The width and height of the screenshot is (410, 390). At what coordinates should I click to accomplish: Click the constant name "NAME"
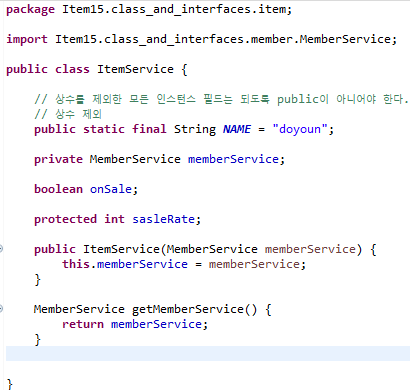[x=237, y=129]
